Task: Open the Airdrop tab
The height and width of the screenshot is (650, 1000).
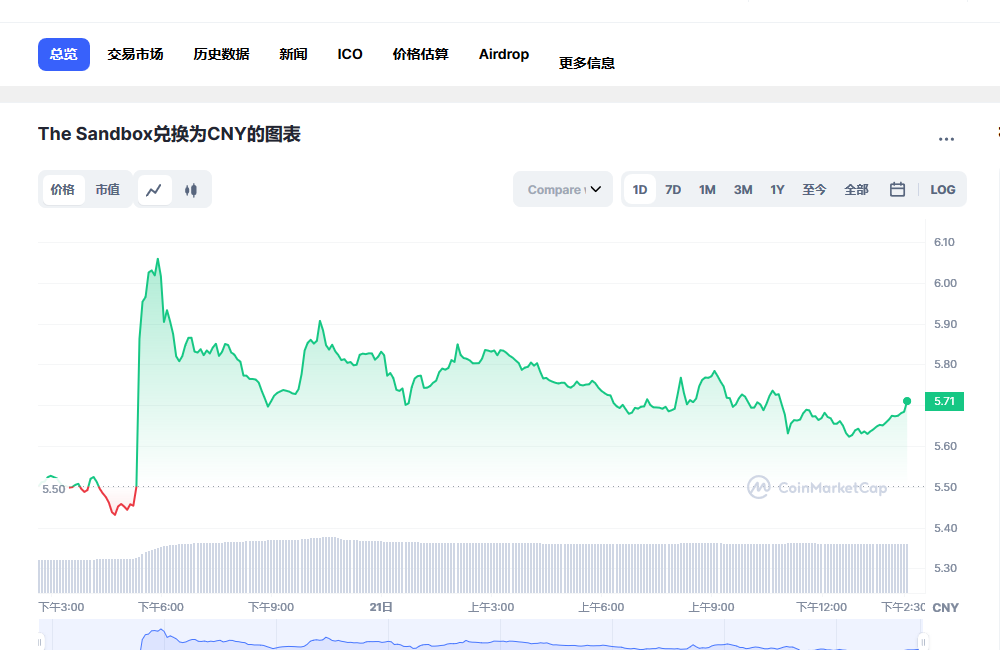Action: pyautogui.click(x=504, y=54)
